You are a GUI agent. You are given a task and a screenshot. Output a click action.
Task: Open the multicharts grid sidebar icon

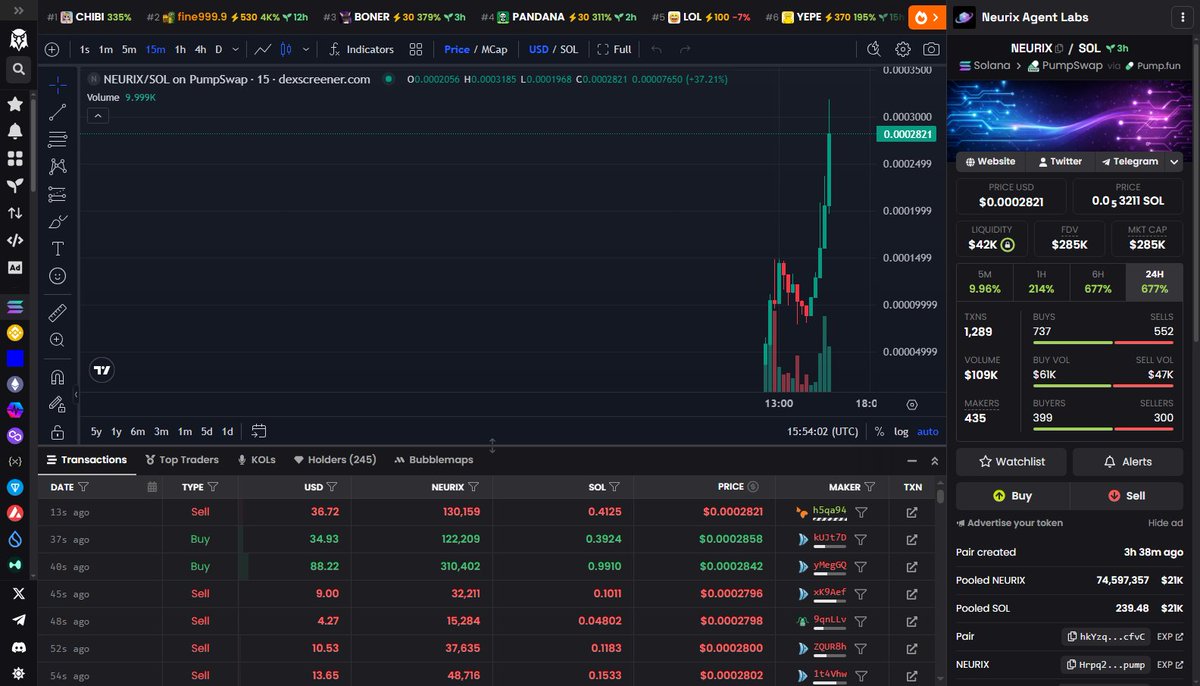[x=15, y=158]
